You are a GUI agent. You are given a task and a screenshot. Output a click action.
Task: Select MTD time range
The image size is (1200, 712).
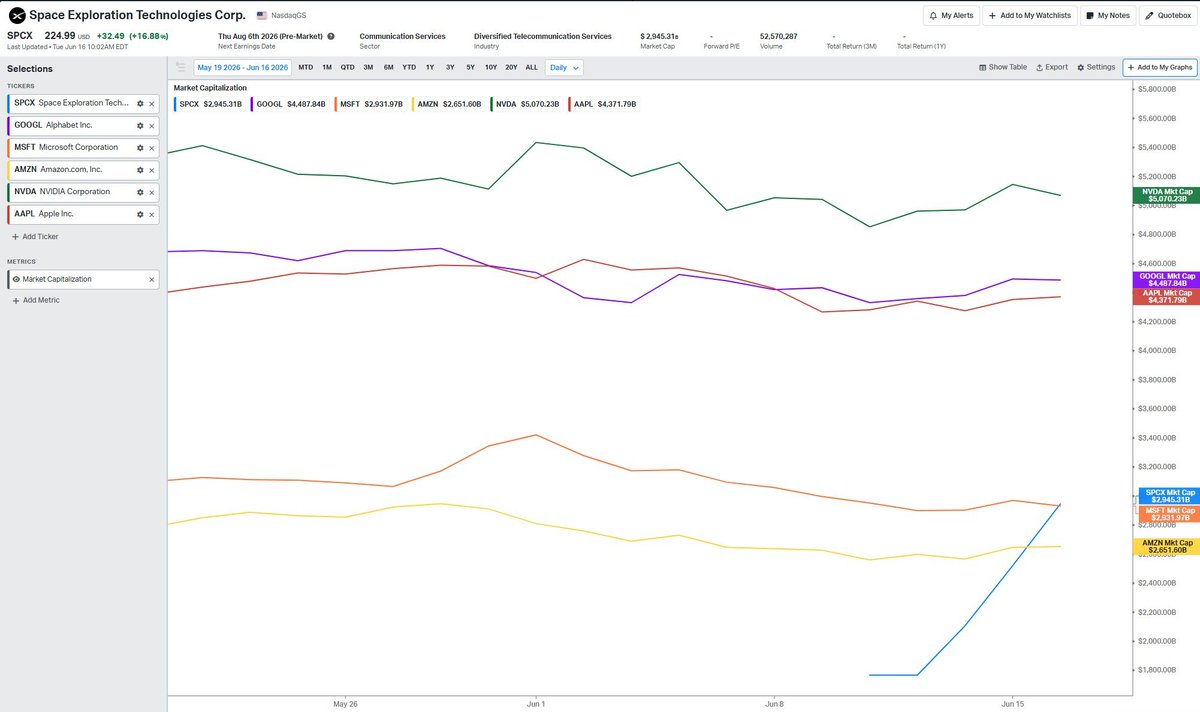[305, 67]
